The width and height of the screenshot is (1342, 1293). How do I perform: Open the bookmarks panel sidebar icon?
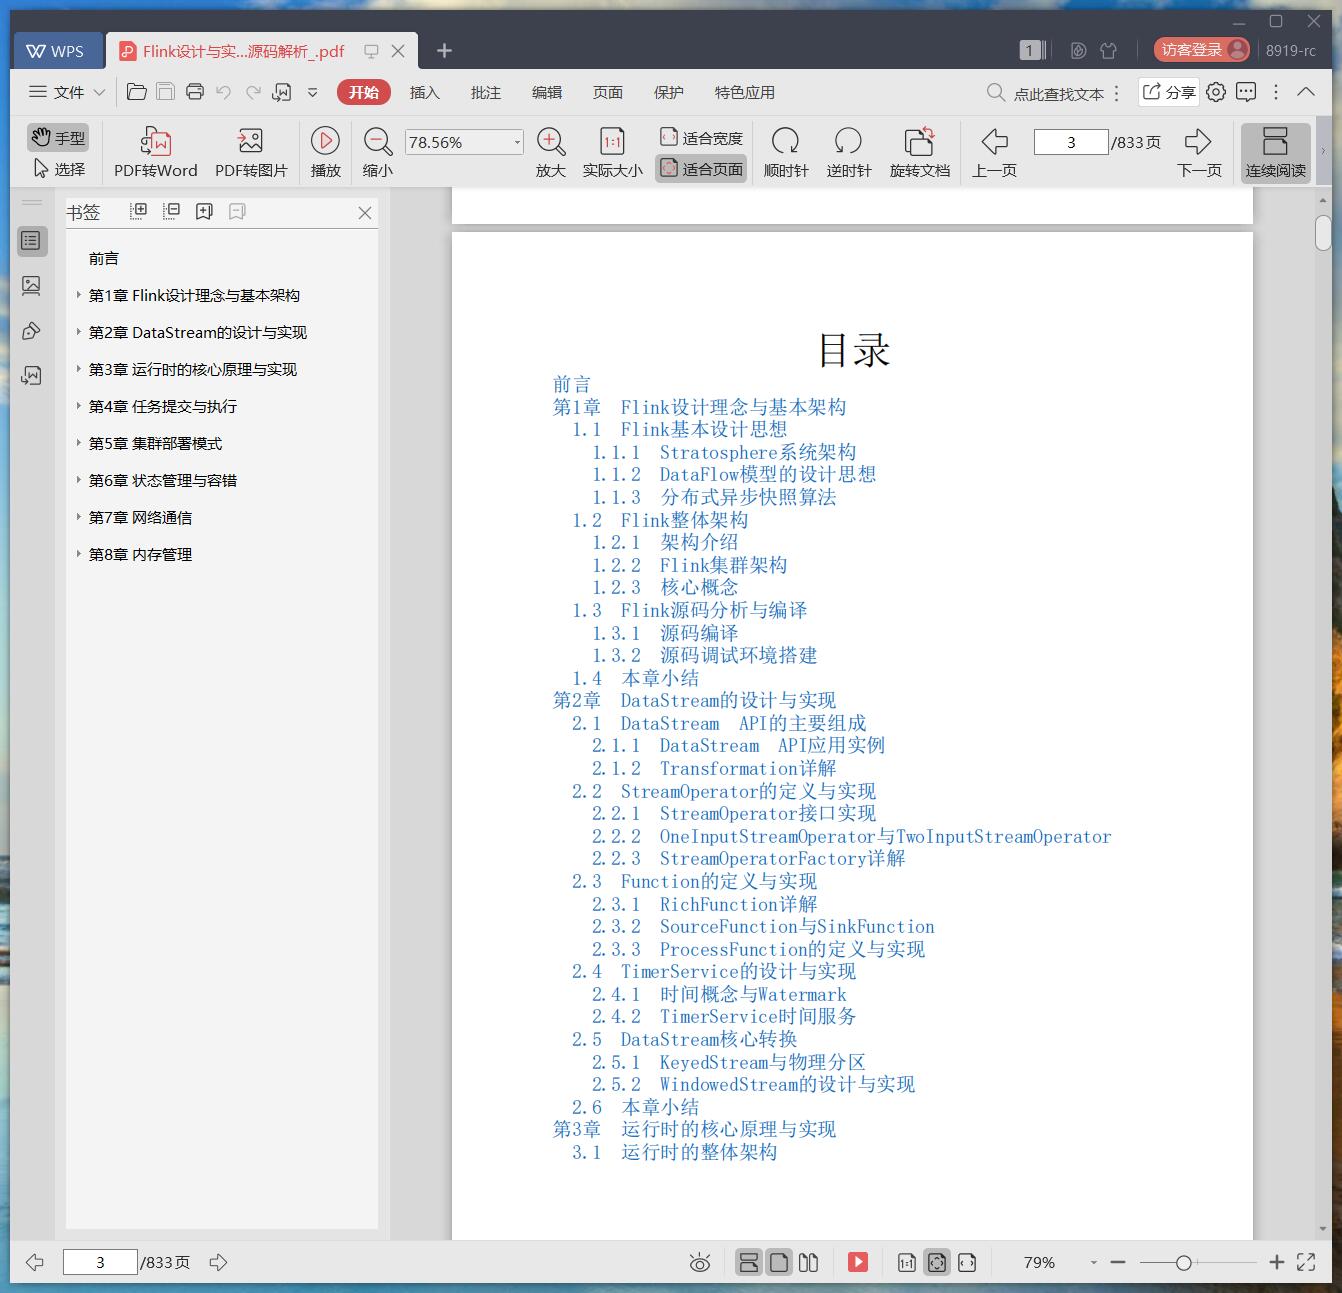click(31, 240)
